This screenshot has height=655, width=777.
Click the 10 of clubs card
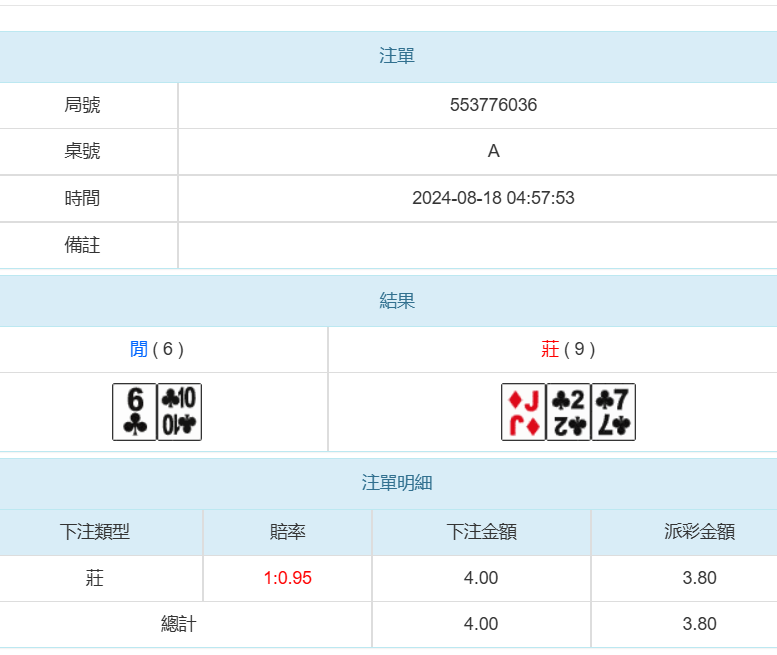[180, 411]
